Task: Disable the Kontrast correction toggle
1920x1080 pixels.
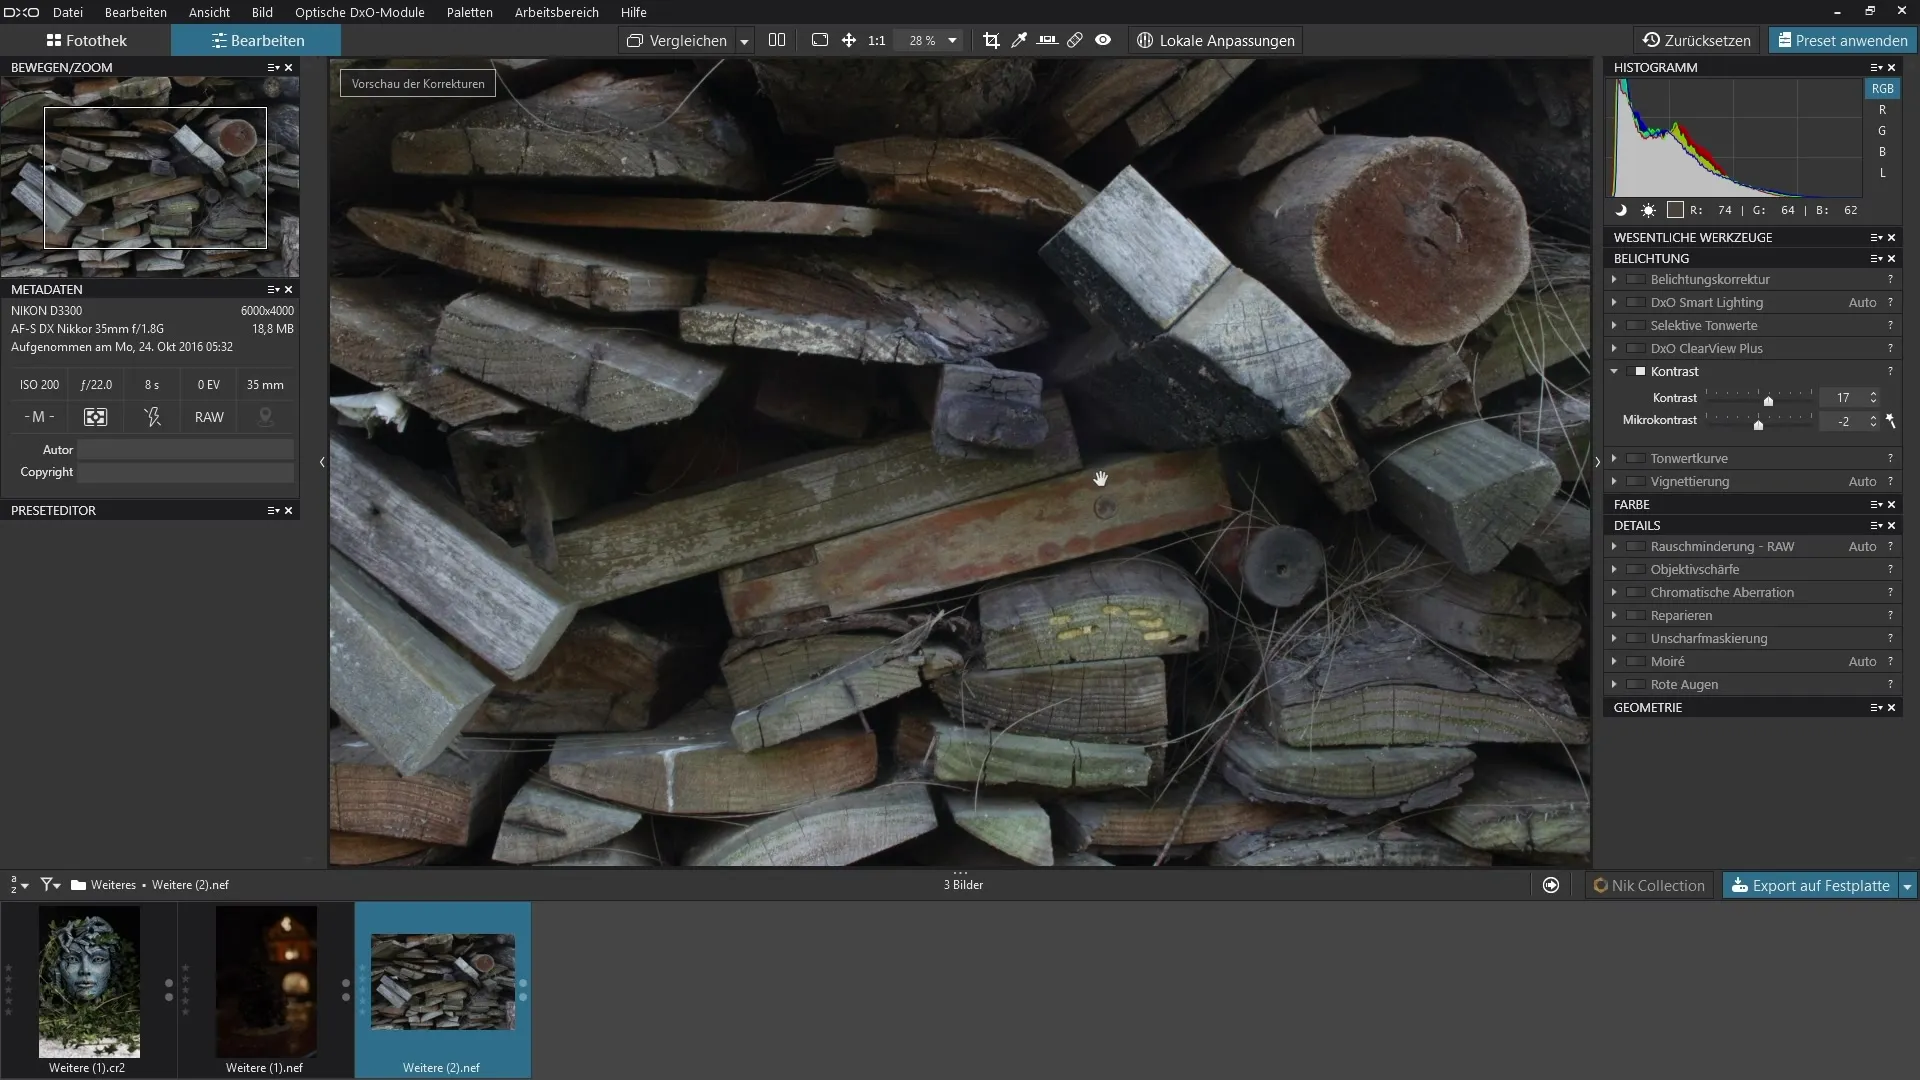Action: (x=1636, y=372)
